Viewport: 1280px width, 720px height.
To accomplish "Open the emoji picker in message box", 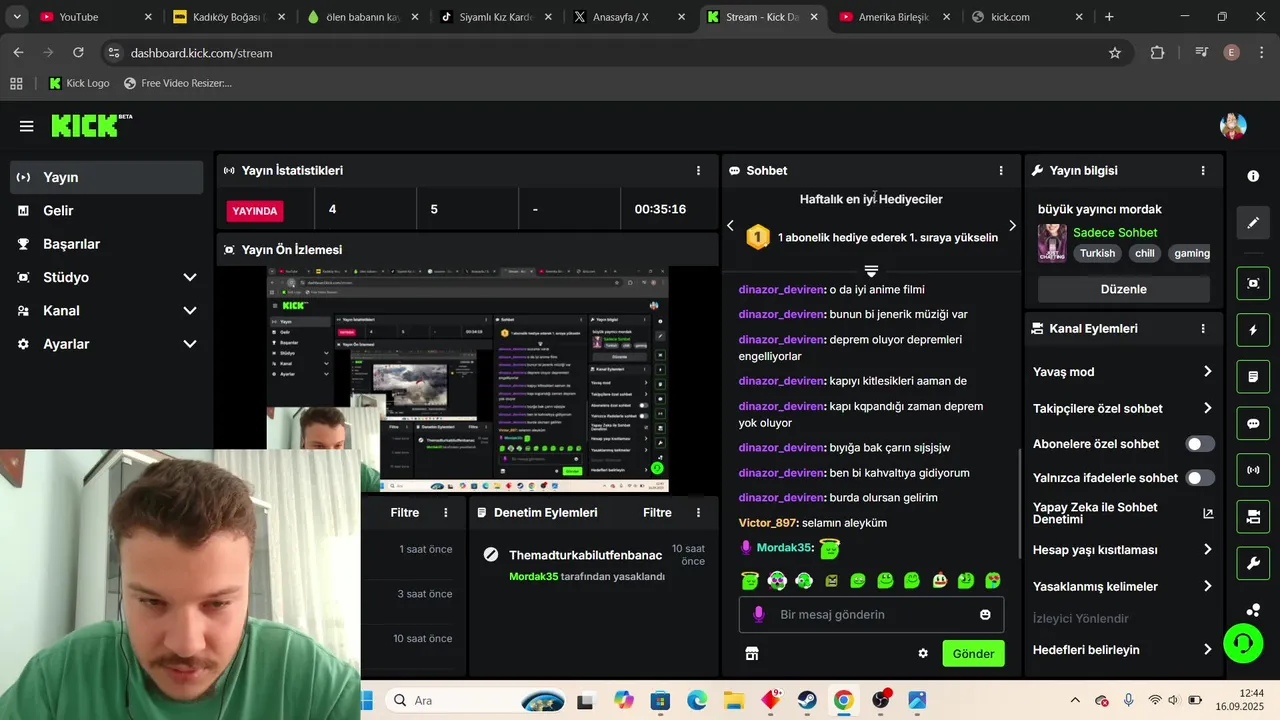I will point(985,614).
